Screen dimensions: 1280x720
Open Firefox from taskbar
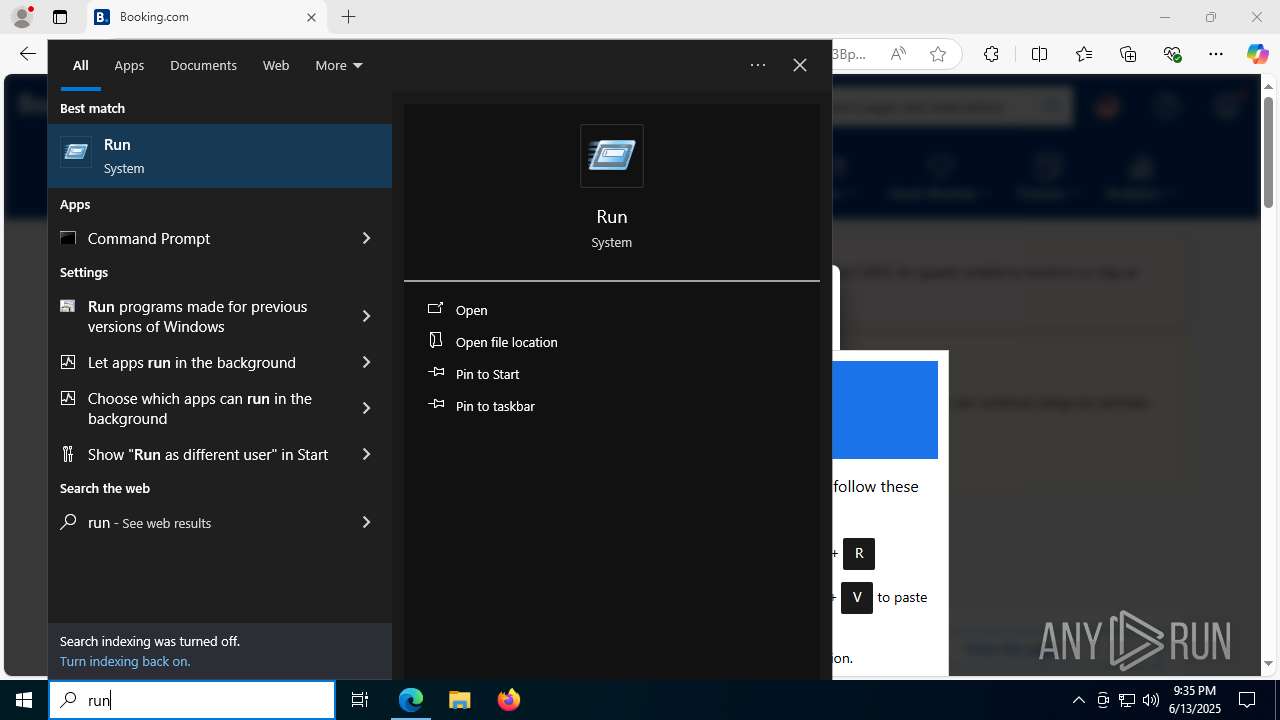pos(508,700)
